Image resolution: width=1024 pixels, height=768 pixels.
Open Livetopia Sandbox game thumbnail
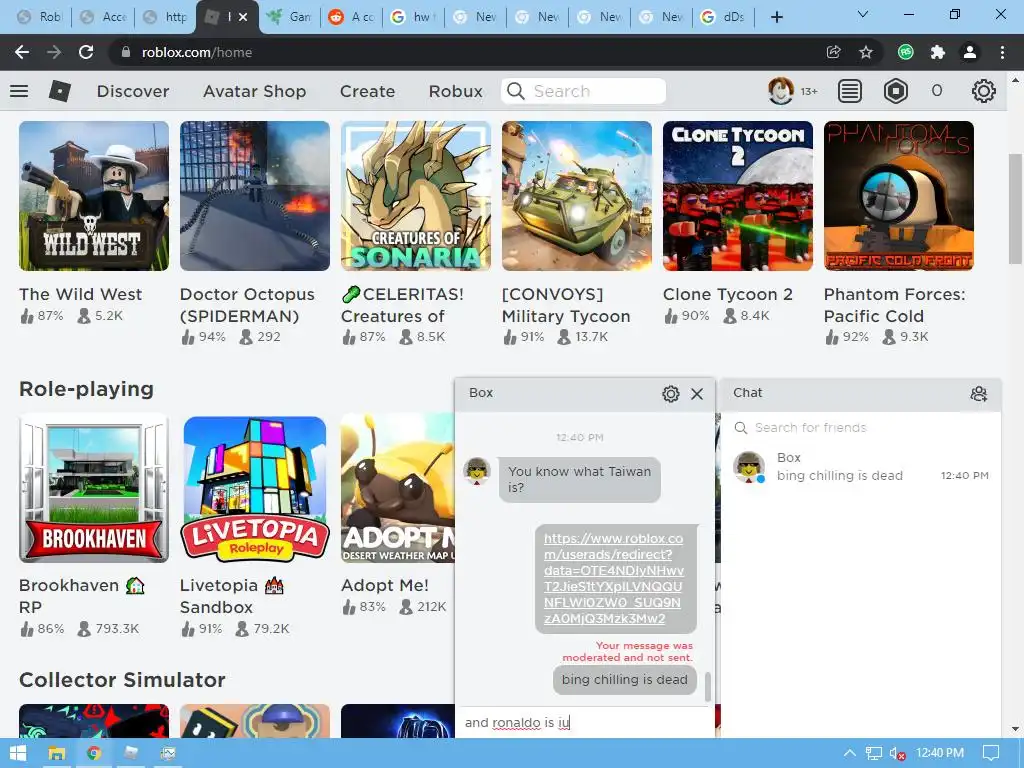255,488
